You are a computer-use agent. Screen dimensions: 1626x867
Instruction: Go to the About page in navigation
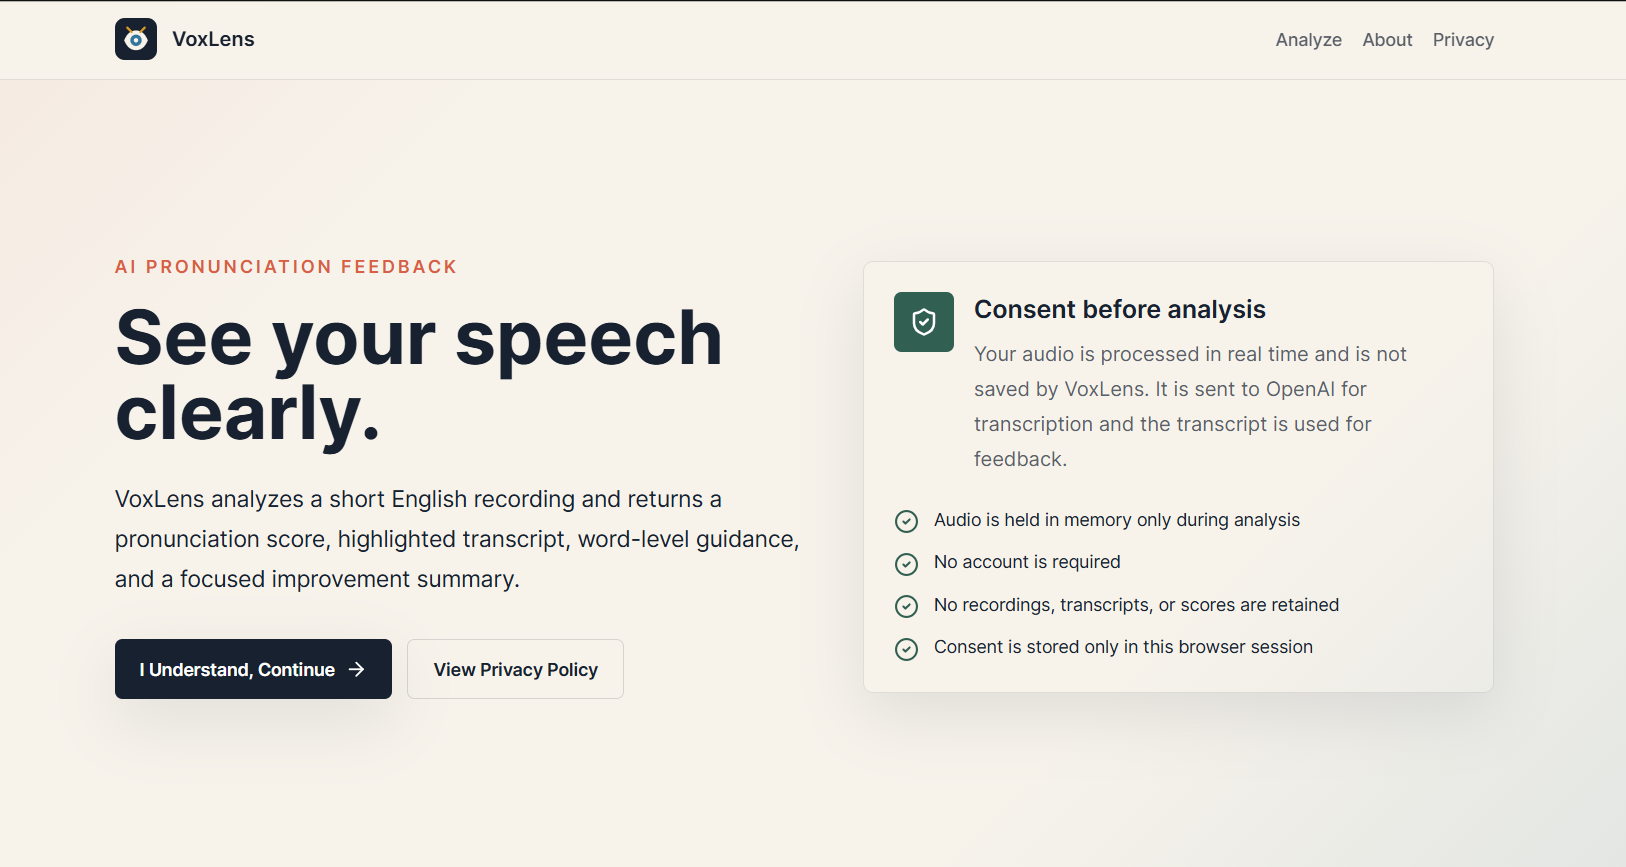(x=1387, y=40)
